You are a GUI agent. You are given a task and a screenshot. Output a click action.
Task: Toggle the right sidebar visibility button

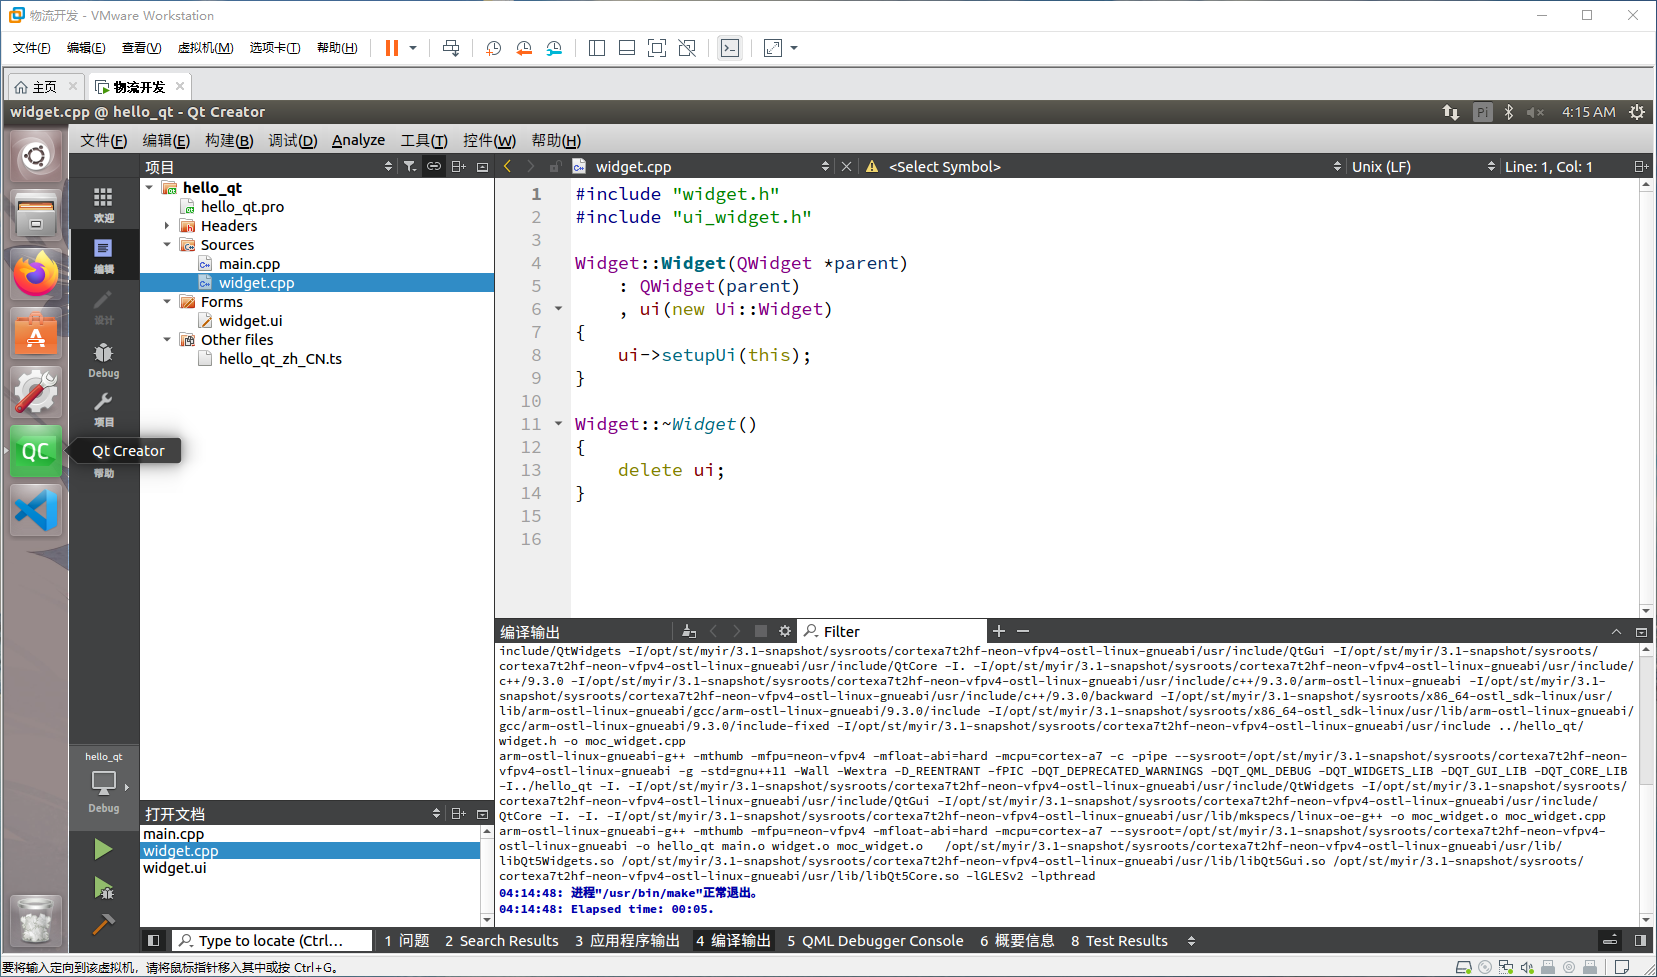1640,940
